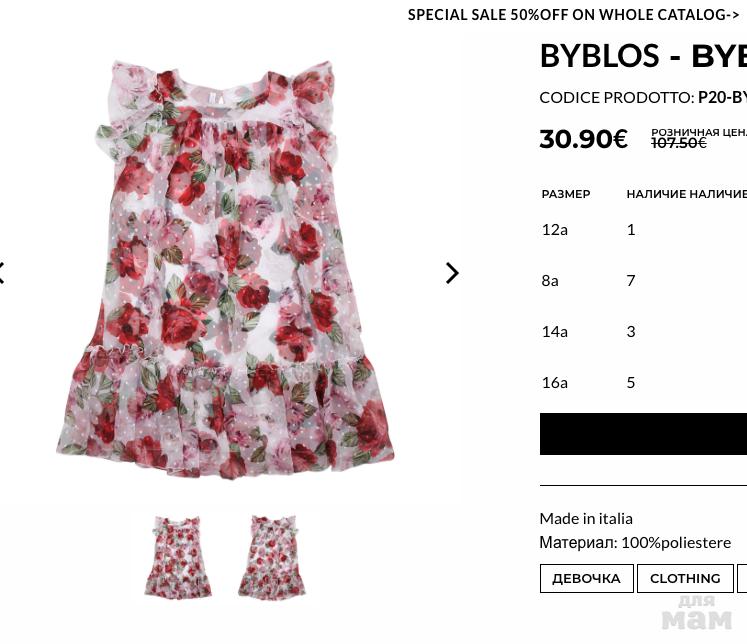Click the crossed-out 107.50€ price
The width and height of the screenshot is (747, 644).
point(679,143)
